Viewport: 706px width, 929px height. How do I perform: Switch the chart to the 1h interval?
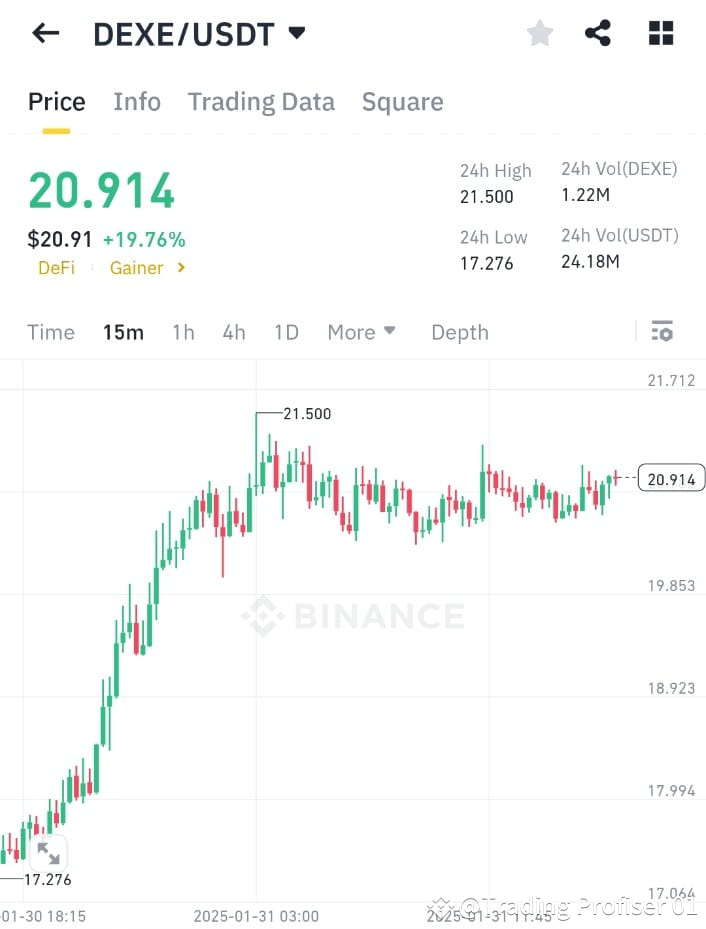pyautogui.click(x=183, y=331)
